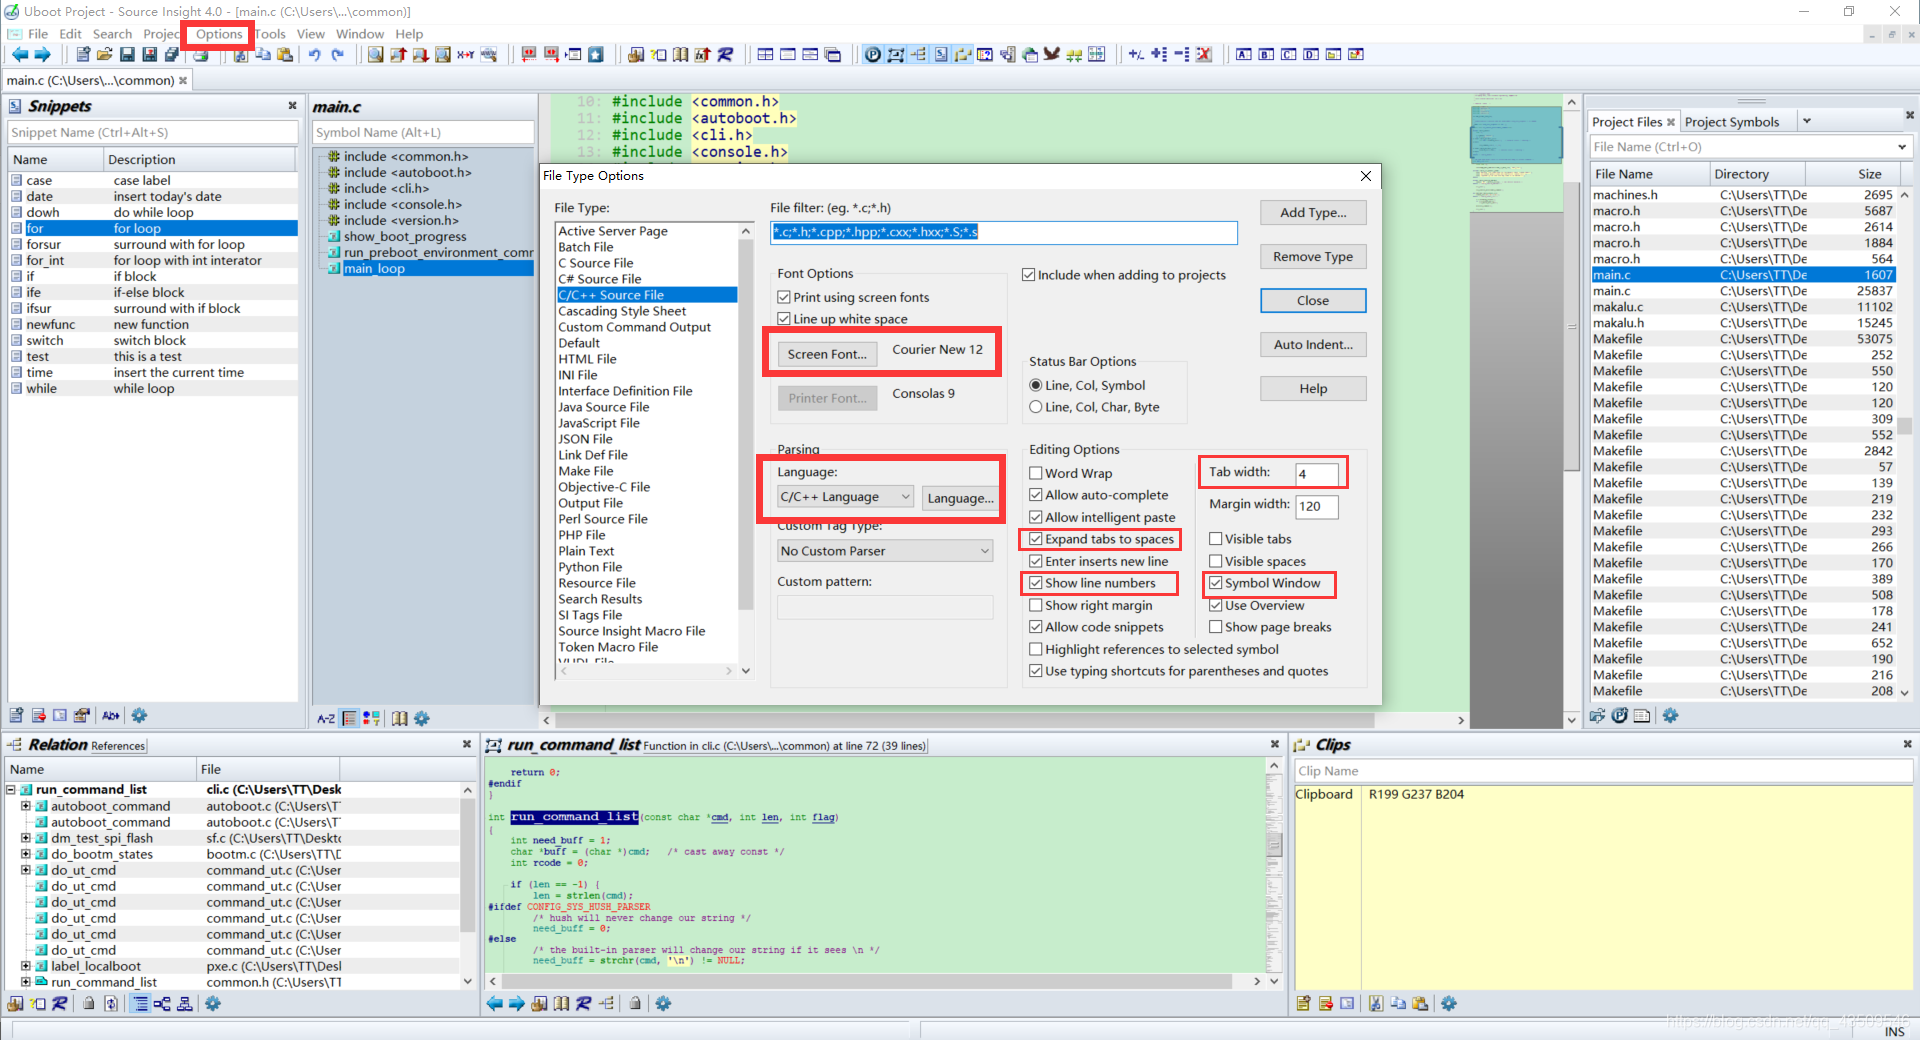Toggle Print using screen fonts checkbox
This screenshot has width=1920, height=1040.
pyautogui.click(x=784, y=297)
